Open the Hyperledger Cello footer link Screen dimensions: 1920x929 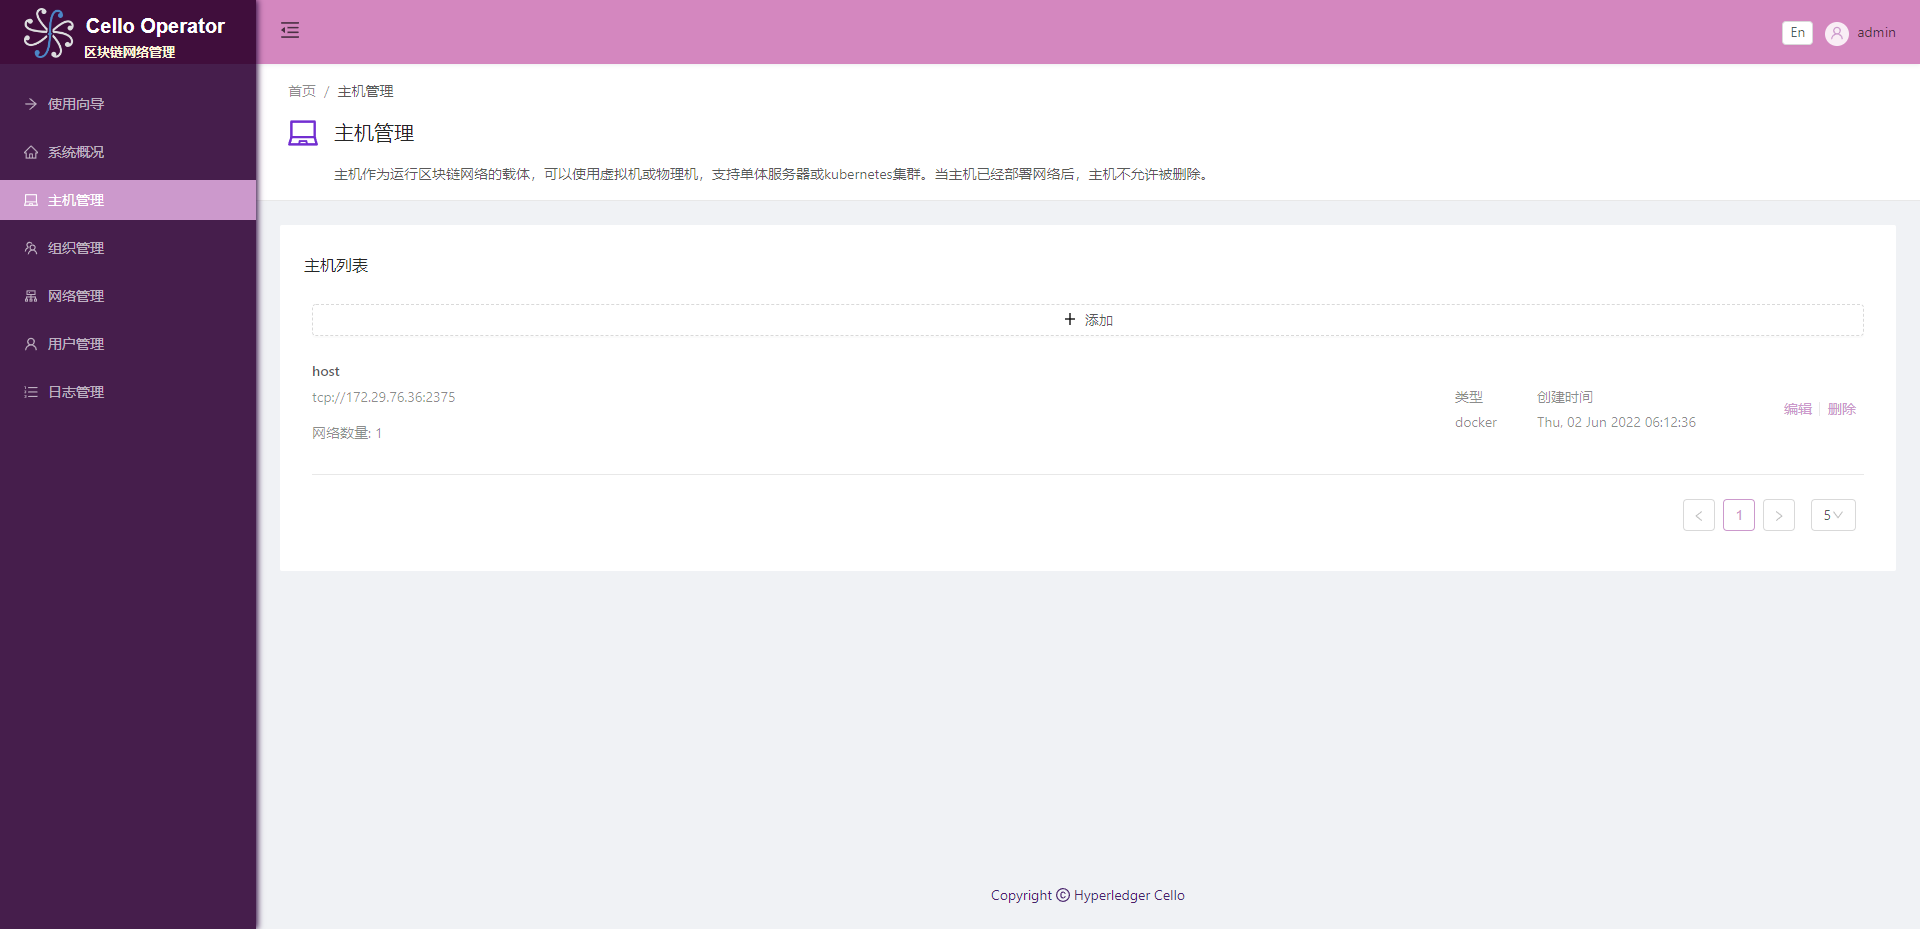tap(1129, 895)
